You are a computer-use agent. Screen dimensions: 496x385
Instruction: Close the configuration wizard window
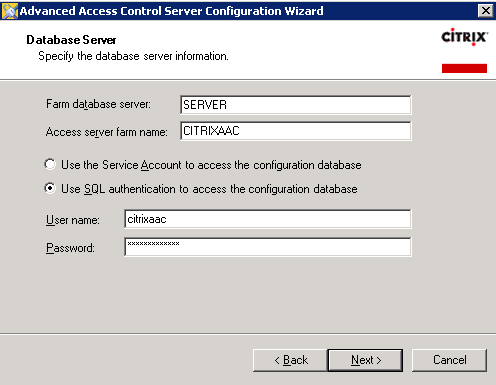point(486,11)
